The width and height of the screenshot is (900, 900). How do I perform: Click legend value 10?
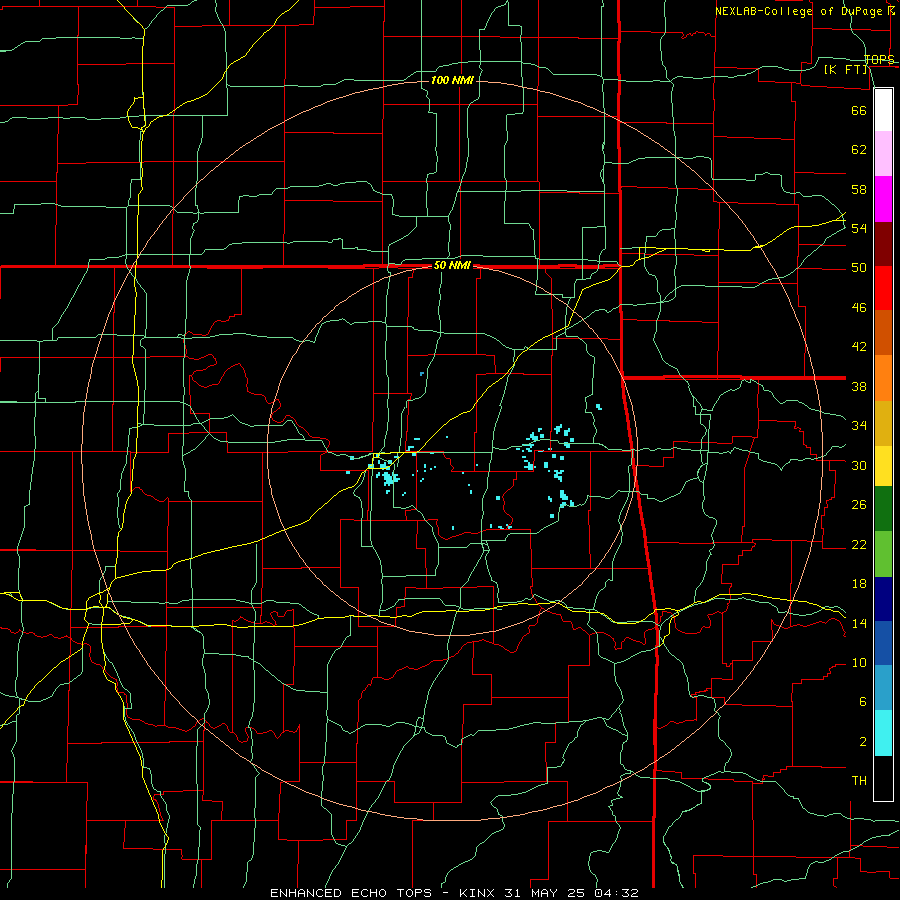[859, 662]
